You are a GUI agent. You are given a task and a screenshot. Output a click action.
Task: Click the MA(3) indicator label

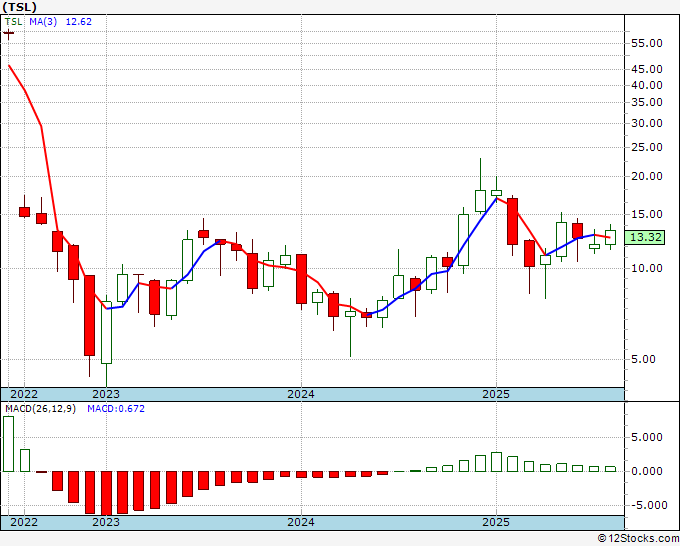point(43,22)
